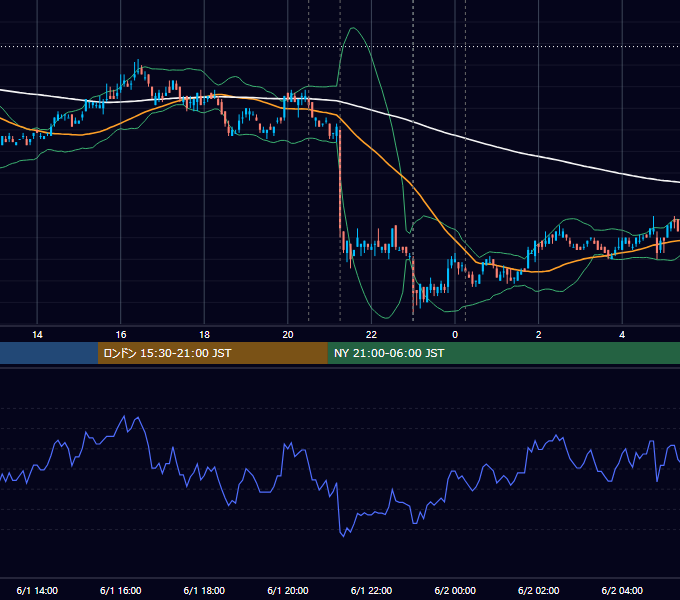Click hour label 2 on price chart axis
Image resolution: width=680 pixels, height=600 pixels.
pyautogui.click(x=539, y=335)
